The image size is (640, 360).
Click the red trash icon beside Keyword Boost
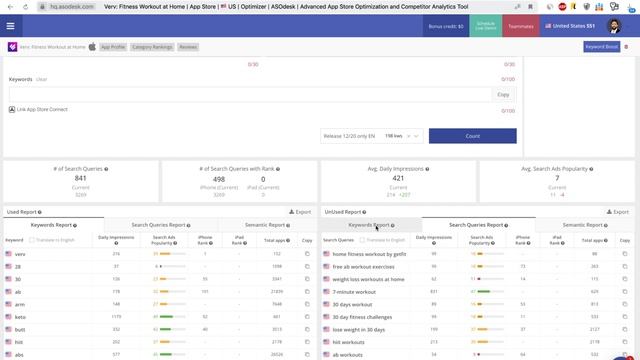[x=627, y=47]
